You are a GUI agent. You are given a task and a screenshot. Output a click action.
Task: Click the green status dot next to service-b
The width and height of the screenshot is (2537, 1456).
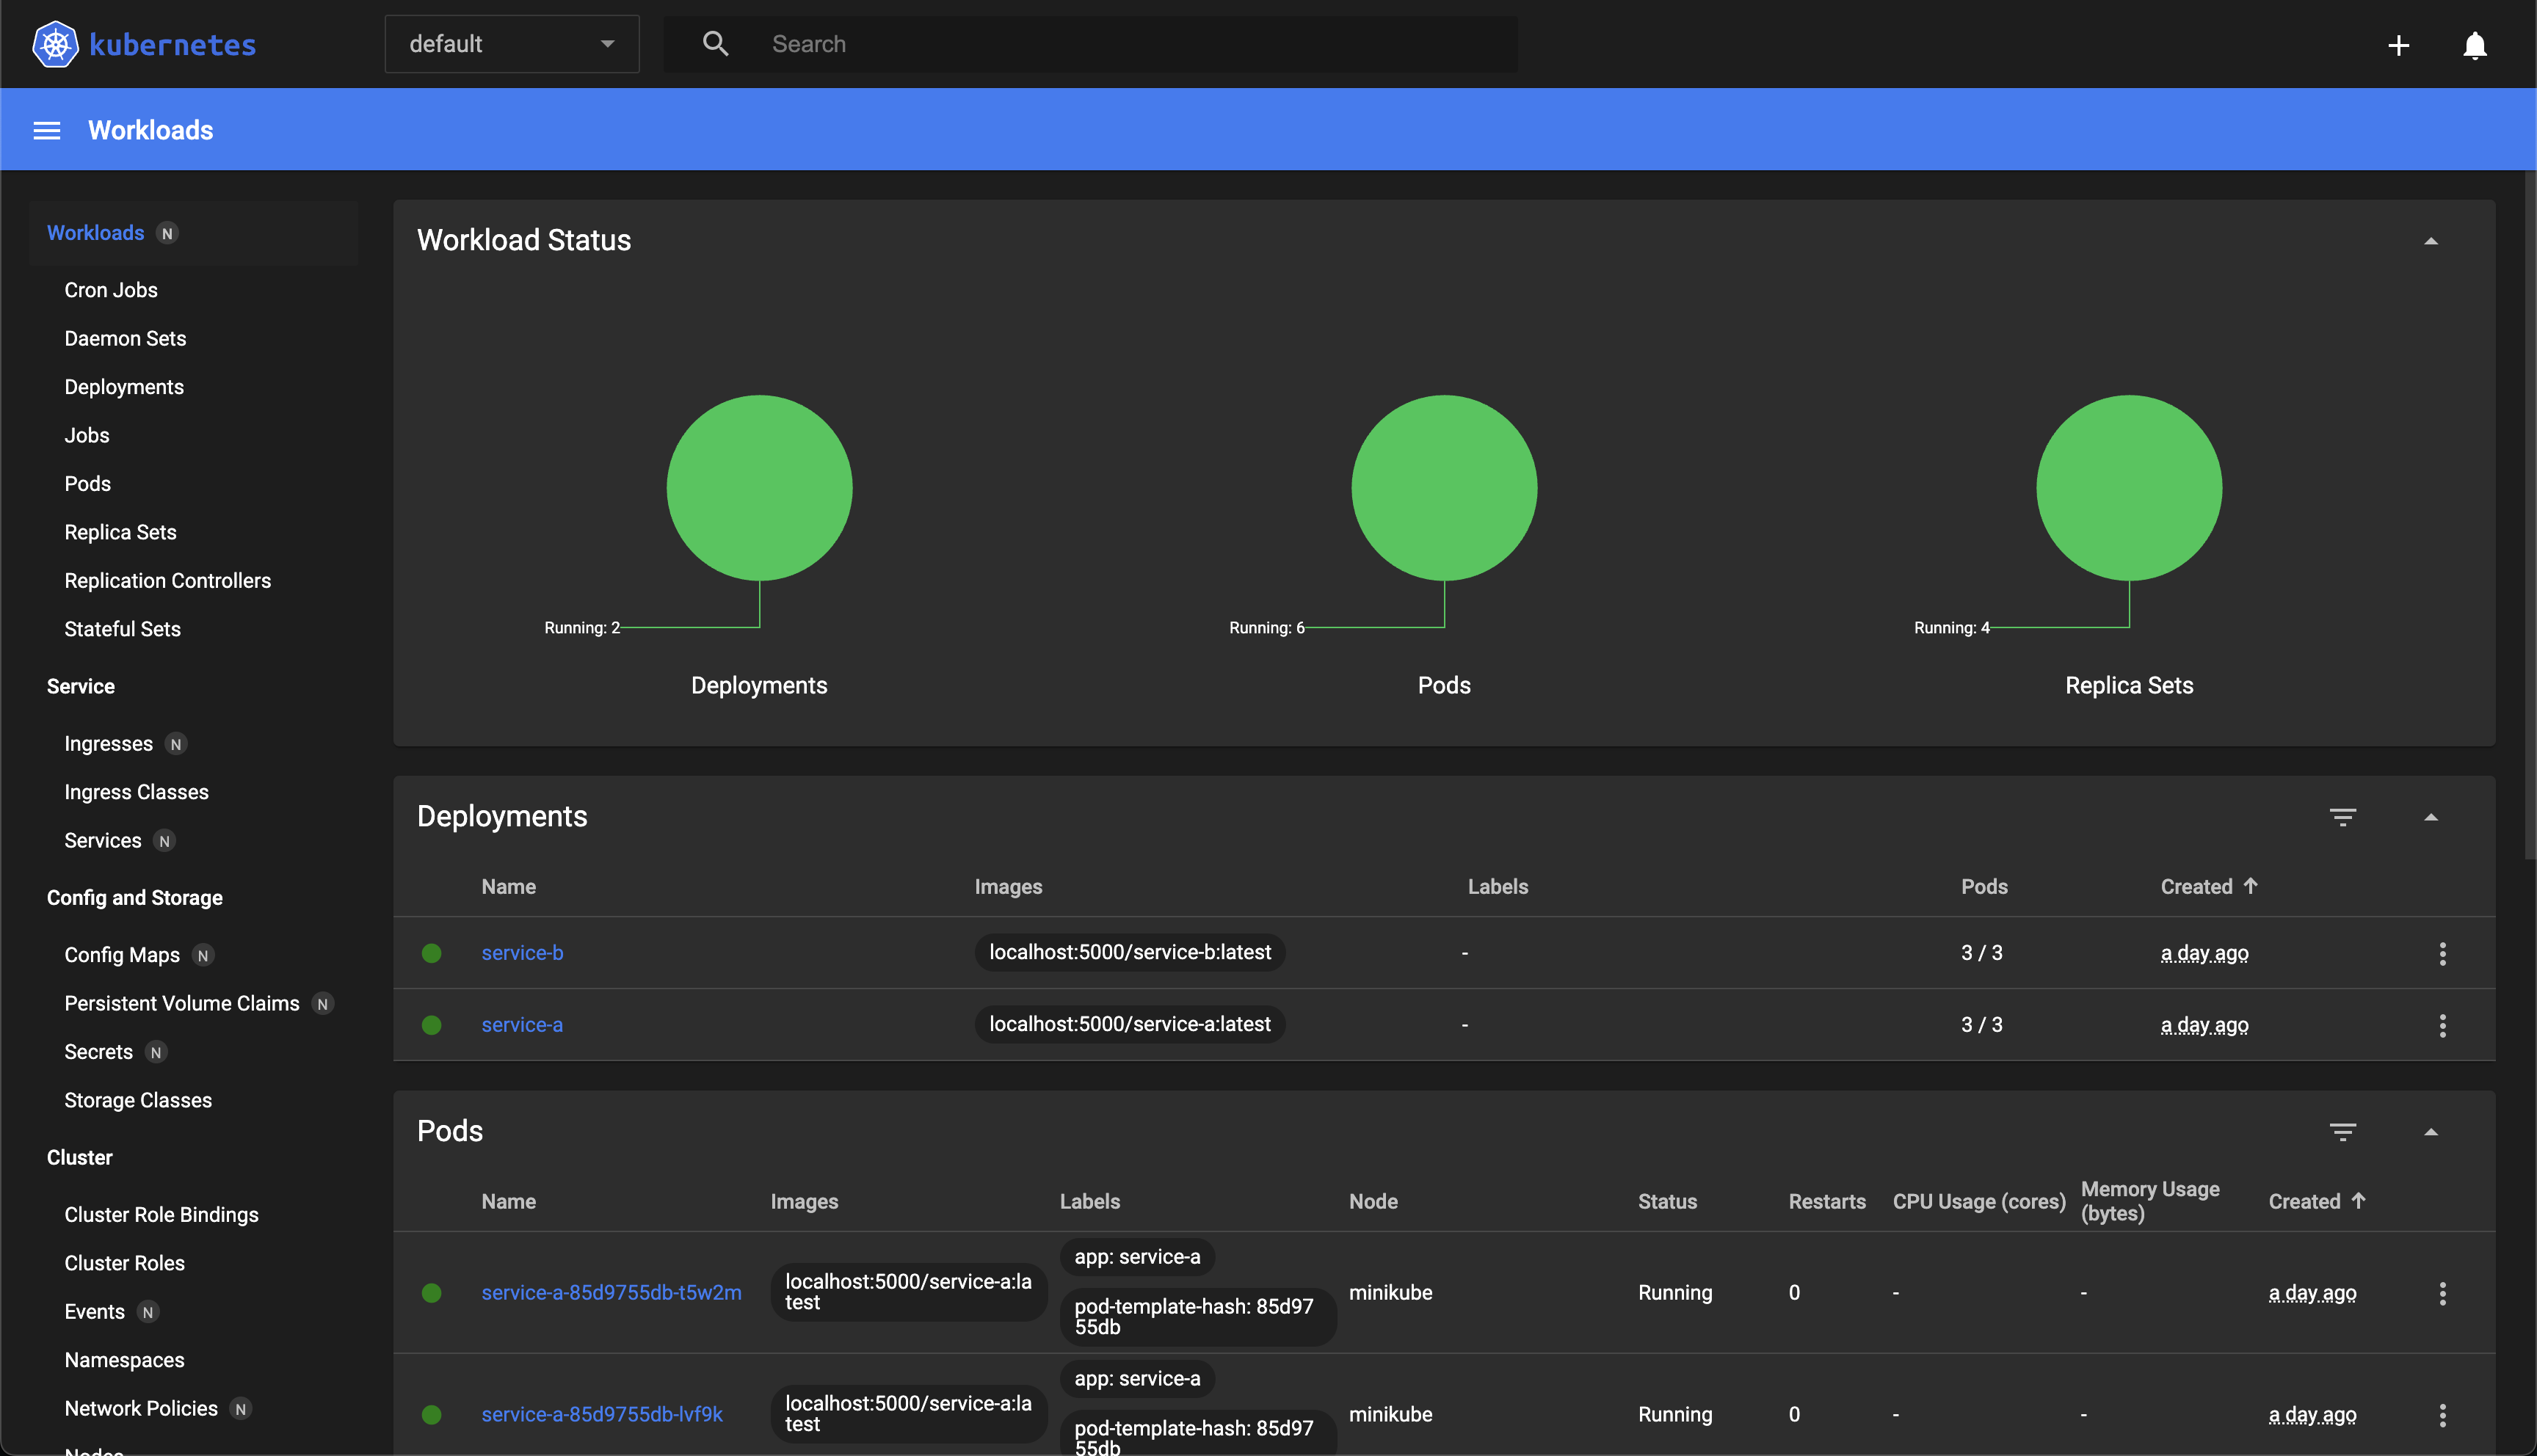pos(432,953)
